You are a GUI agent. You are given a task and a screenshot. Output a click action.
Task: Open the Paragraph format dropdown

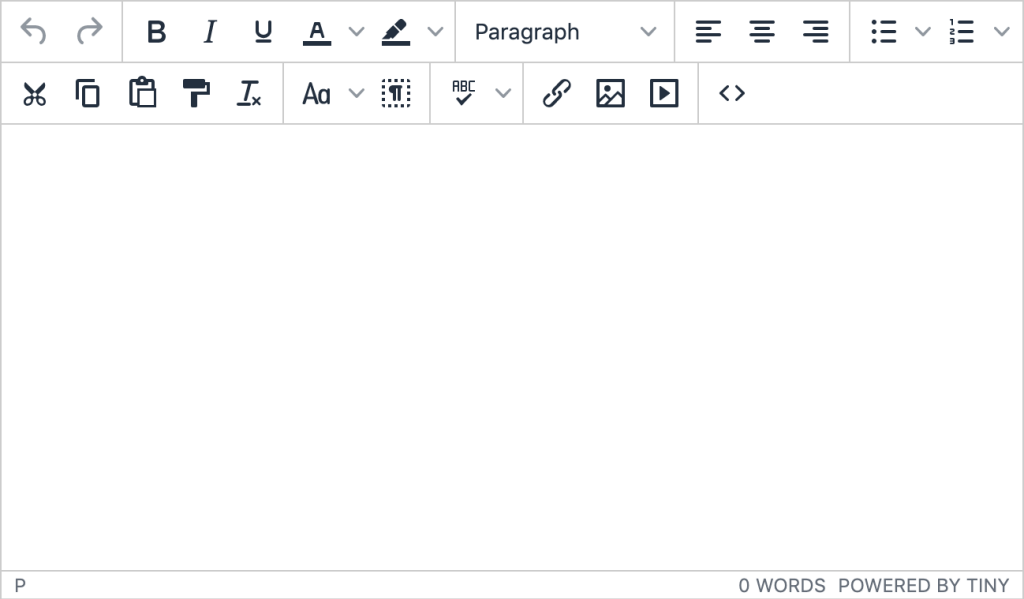[565, 32]
